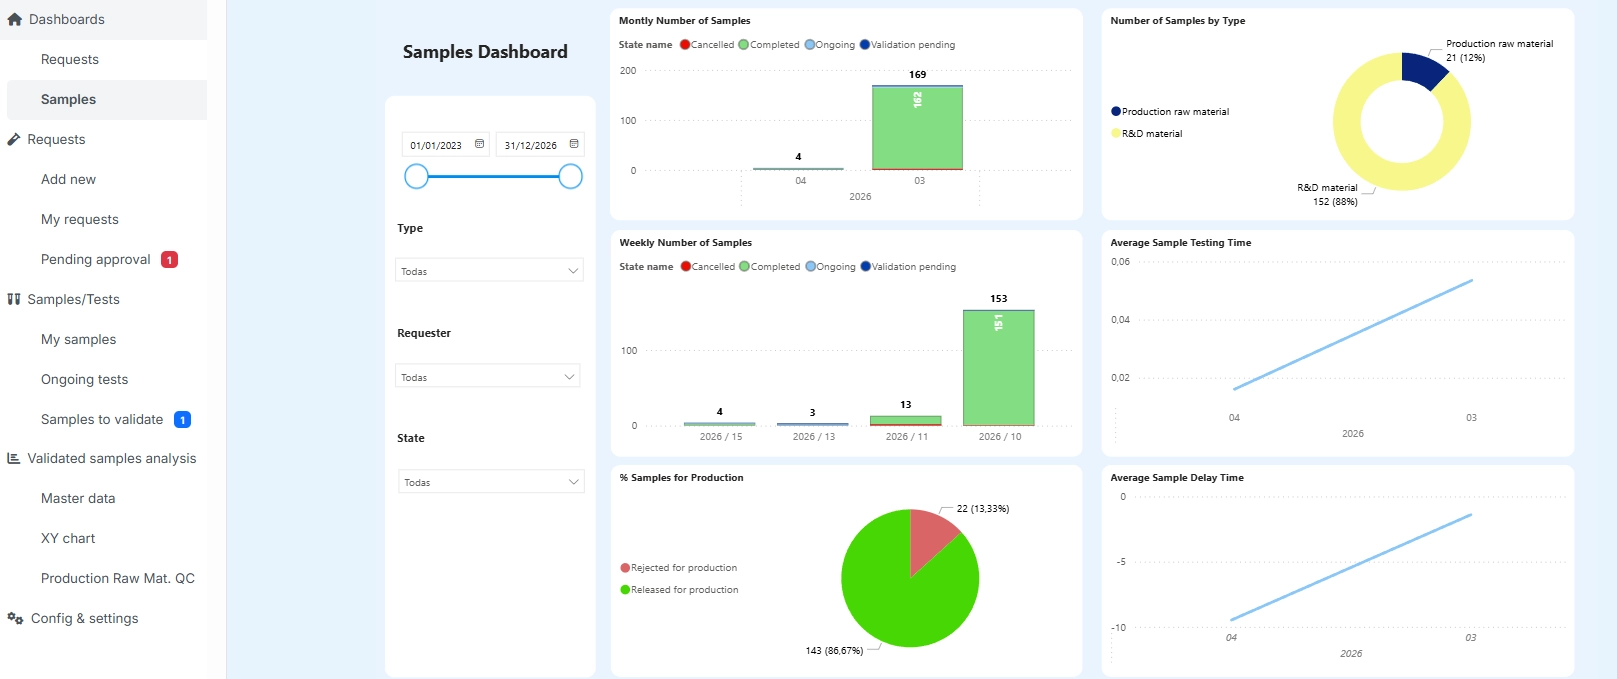The width and height of the screenshot is (1617, 679).
Task: Open the Requester filter dropdown
Action: tap(488, 377)
